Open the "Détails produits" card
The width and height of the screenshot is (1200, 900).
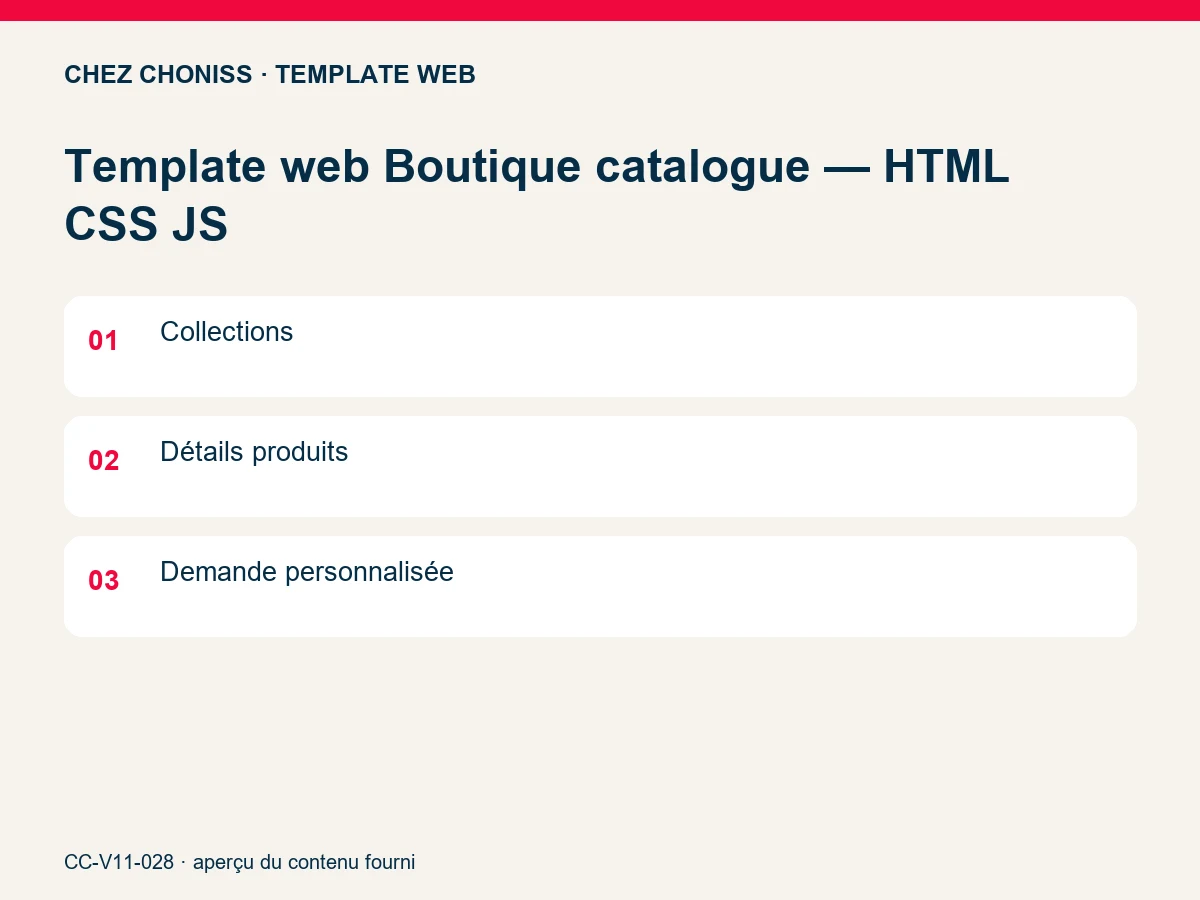coord(600,466)
